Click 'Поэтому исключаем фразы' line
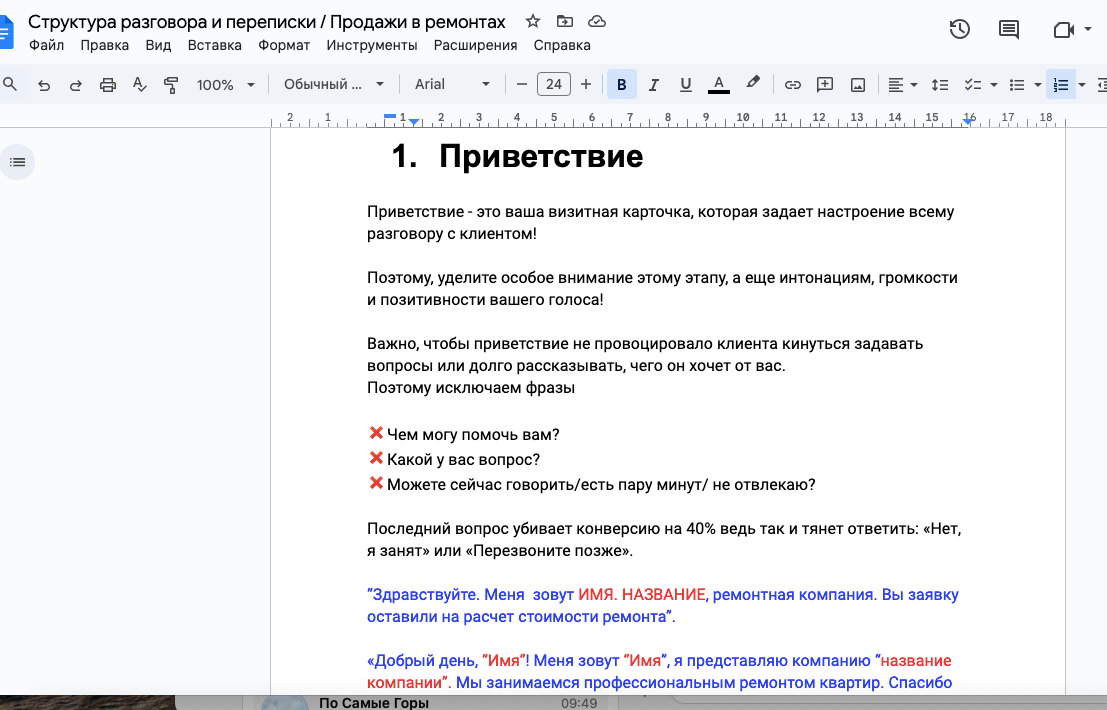 471,388
